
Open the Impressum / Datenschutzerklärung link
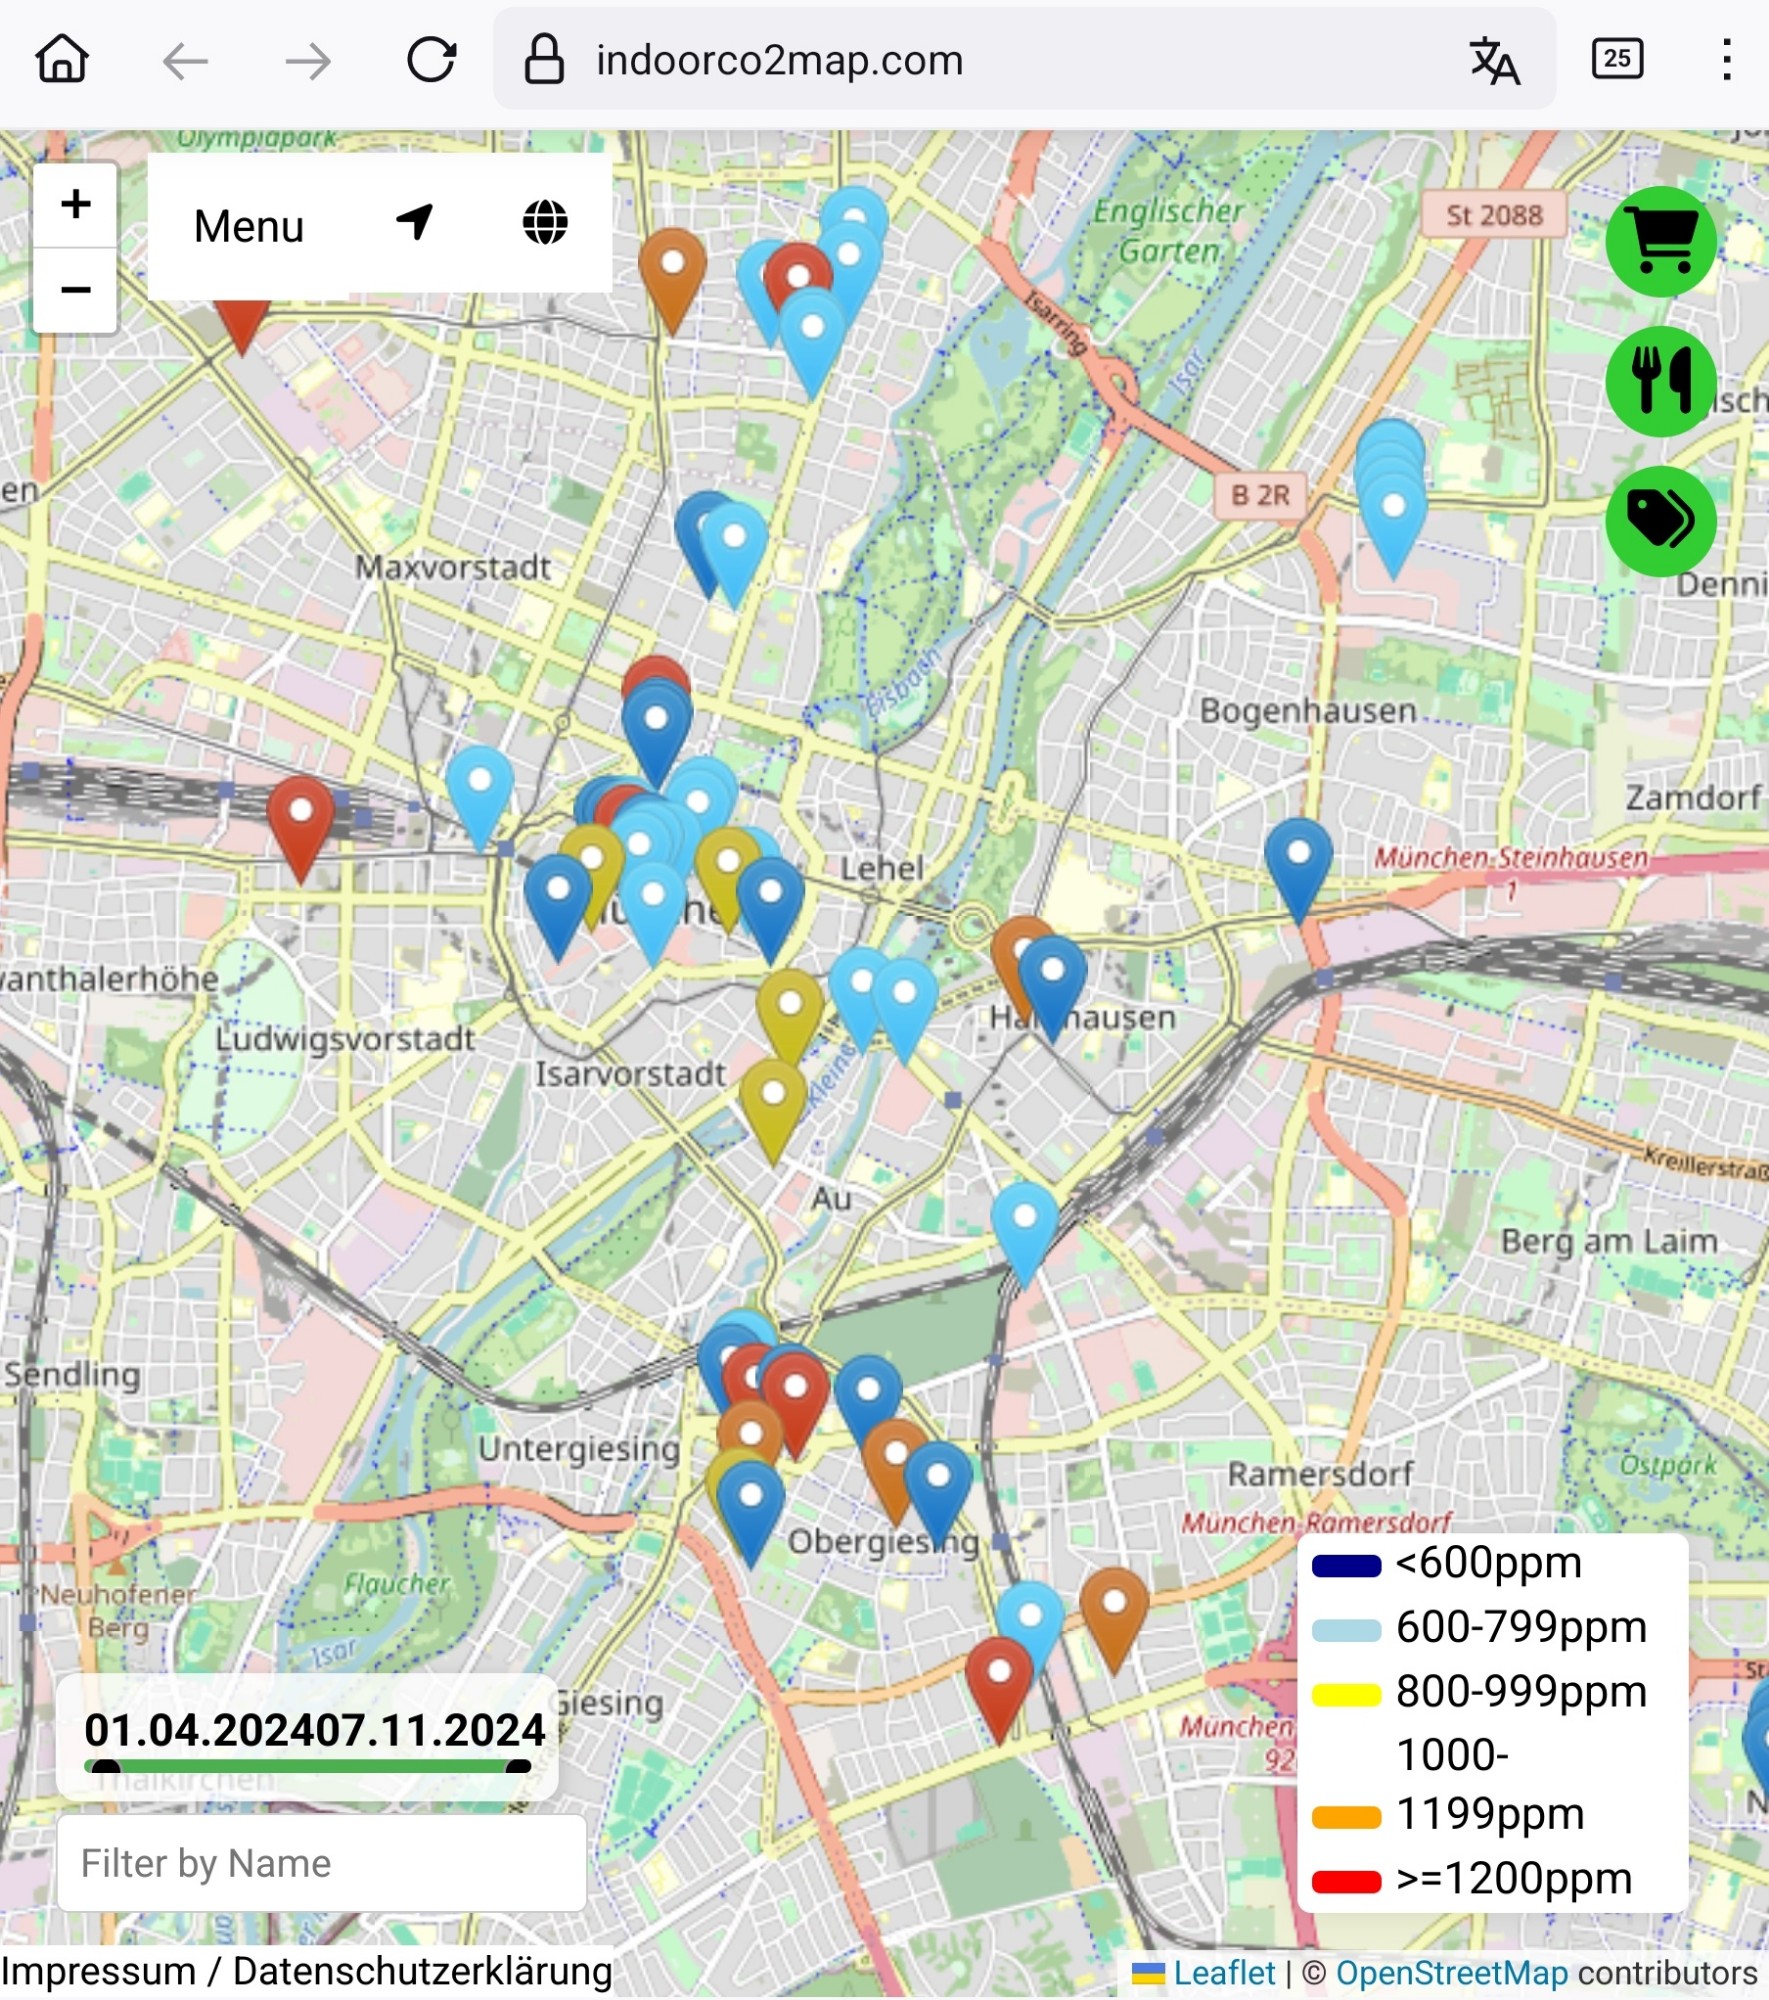[x=306, y=1972]
